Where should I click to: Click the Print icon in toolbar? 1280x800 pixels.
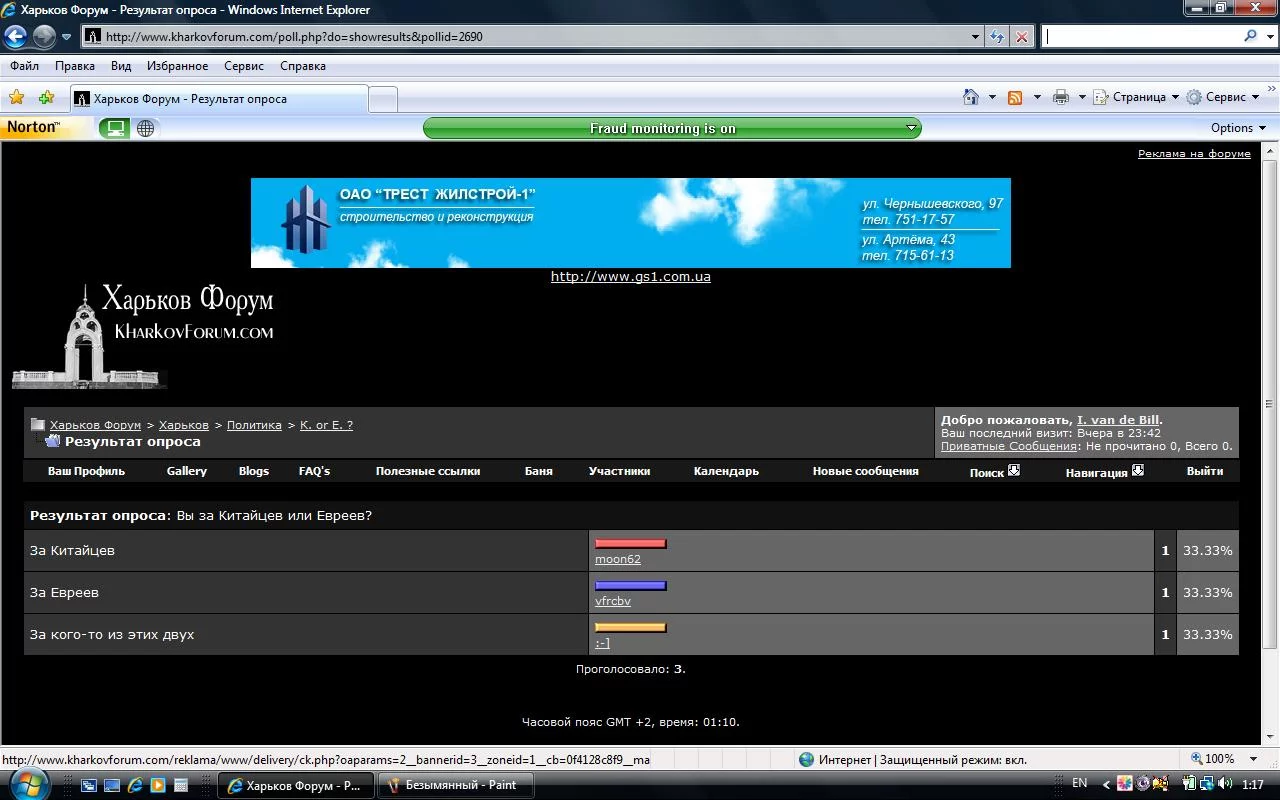[1061, 97]
